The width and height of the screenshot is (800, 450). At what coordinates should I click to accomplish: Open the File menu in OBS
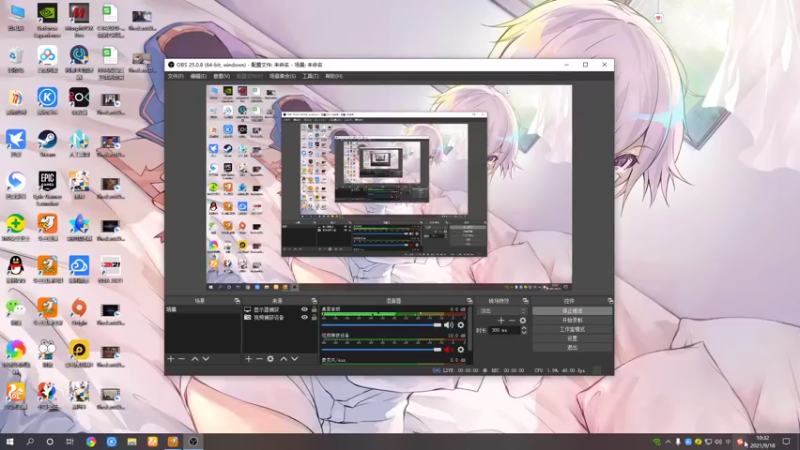(176, 76)
